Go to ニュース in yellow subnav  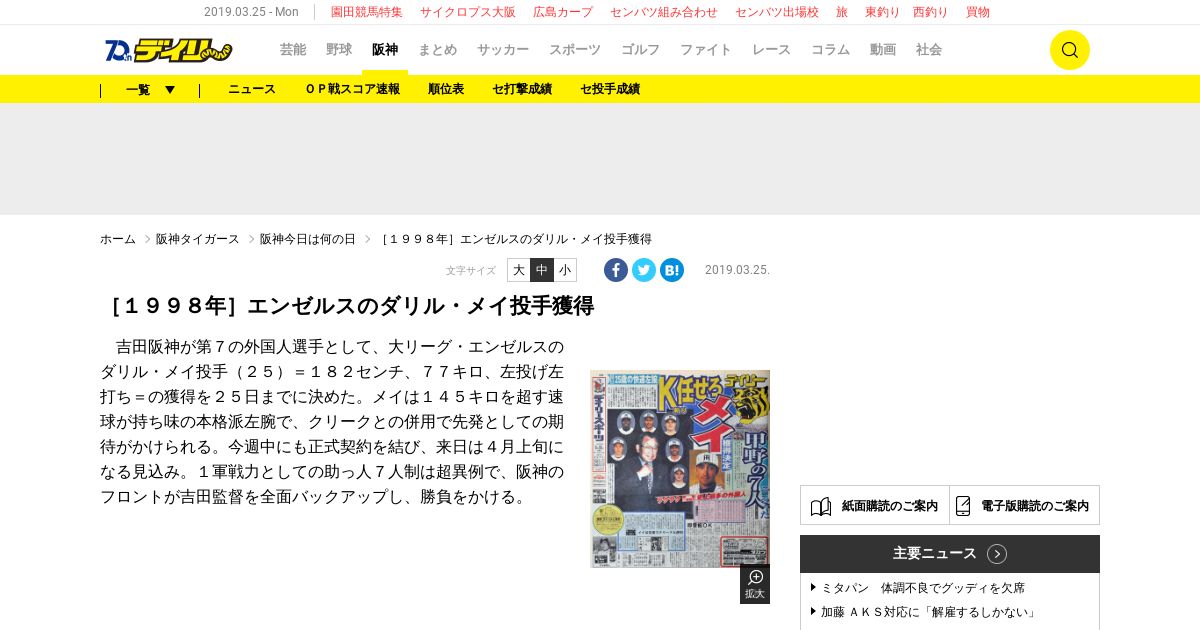coord(252,89)
